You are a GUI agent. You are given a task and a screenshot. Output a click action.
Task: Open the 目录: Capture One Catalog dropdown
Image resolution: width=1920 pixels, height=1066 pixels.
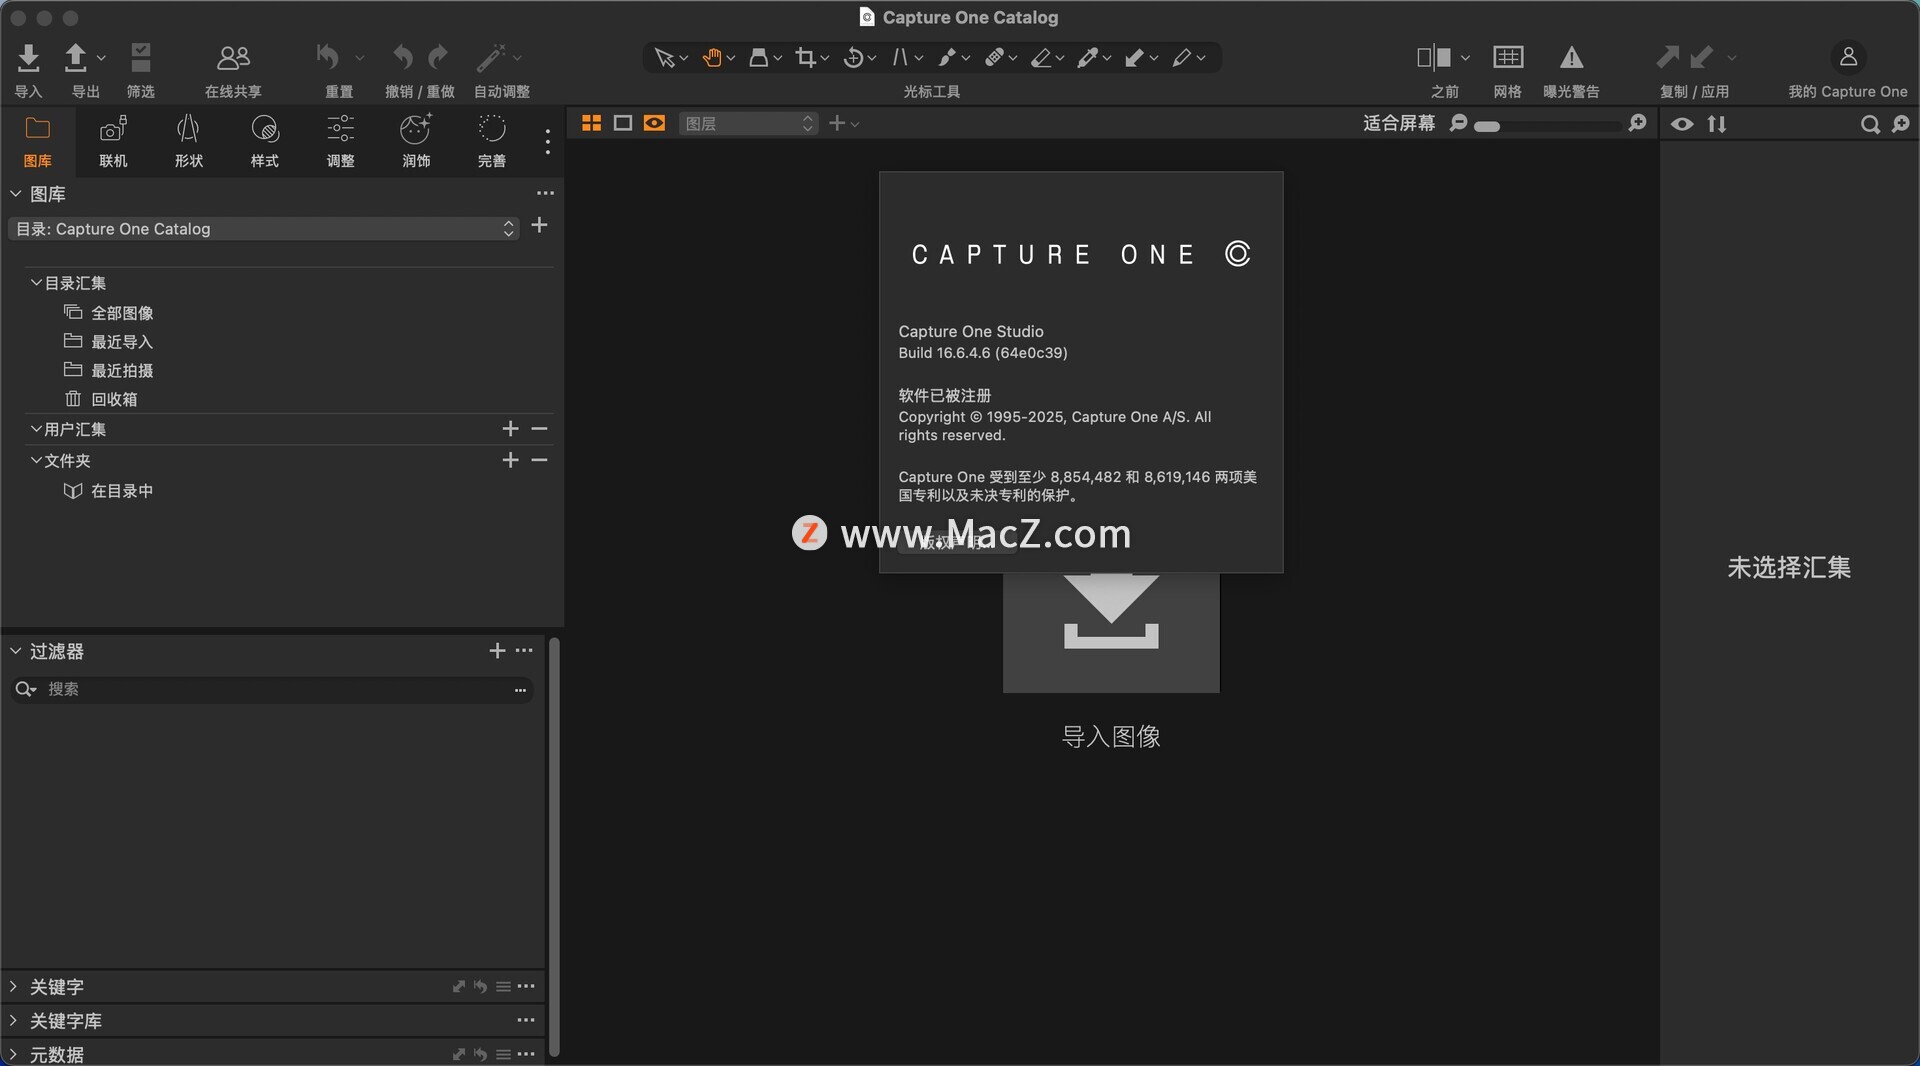click(264, 229)
